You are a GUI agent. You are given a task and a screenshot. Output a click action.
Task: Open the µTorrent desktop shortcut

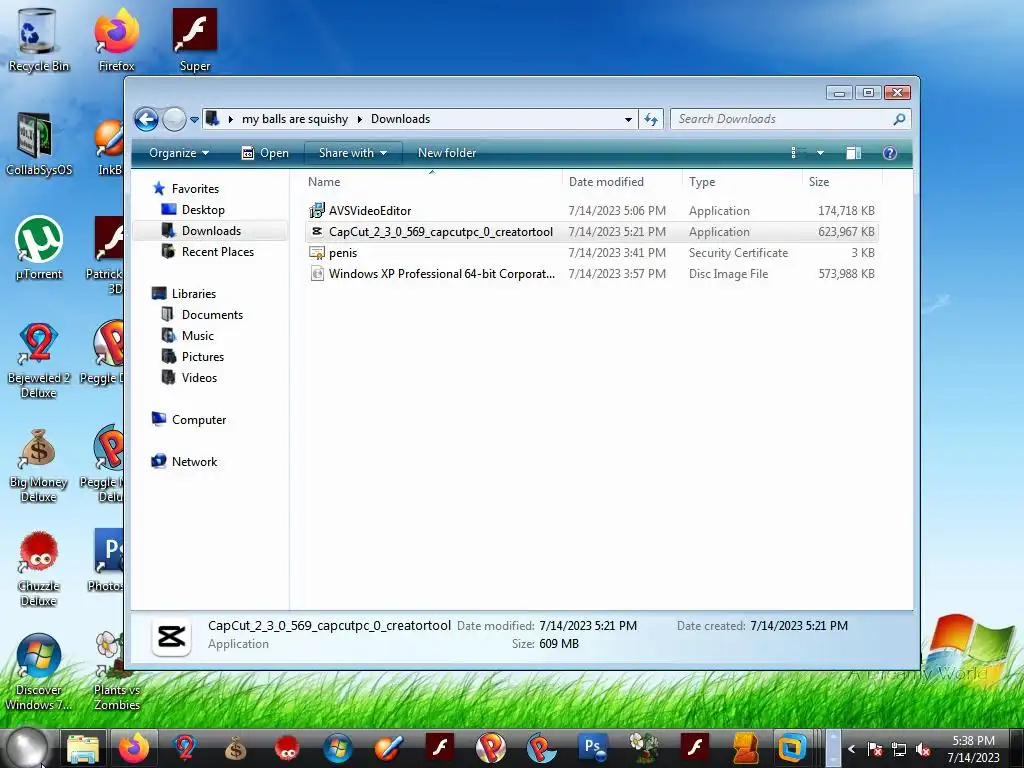(38, 248)
